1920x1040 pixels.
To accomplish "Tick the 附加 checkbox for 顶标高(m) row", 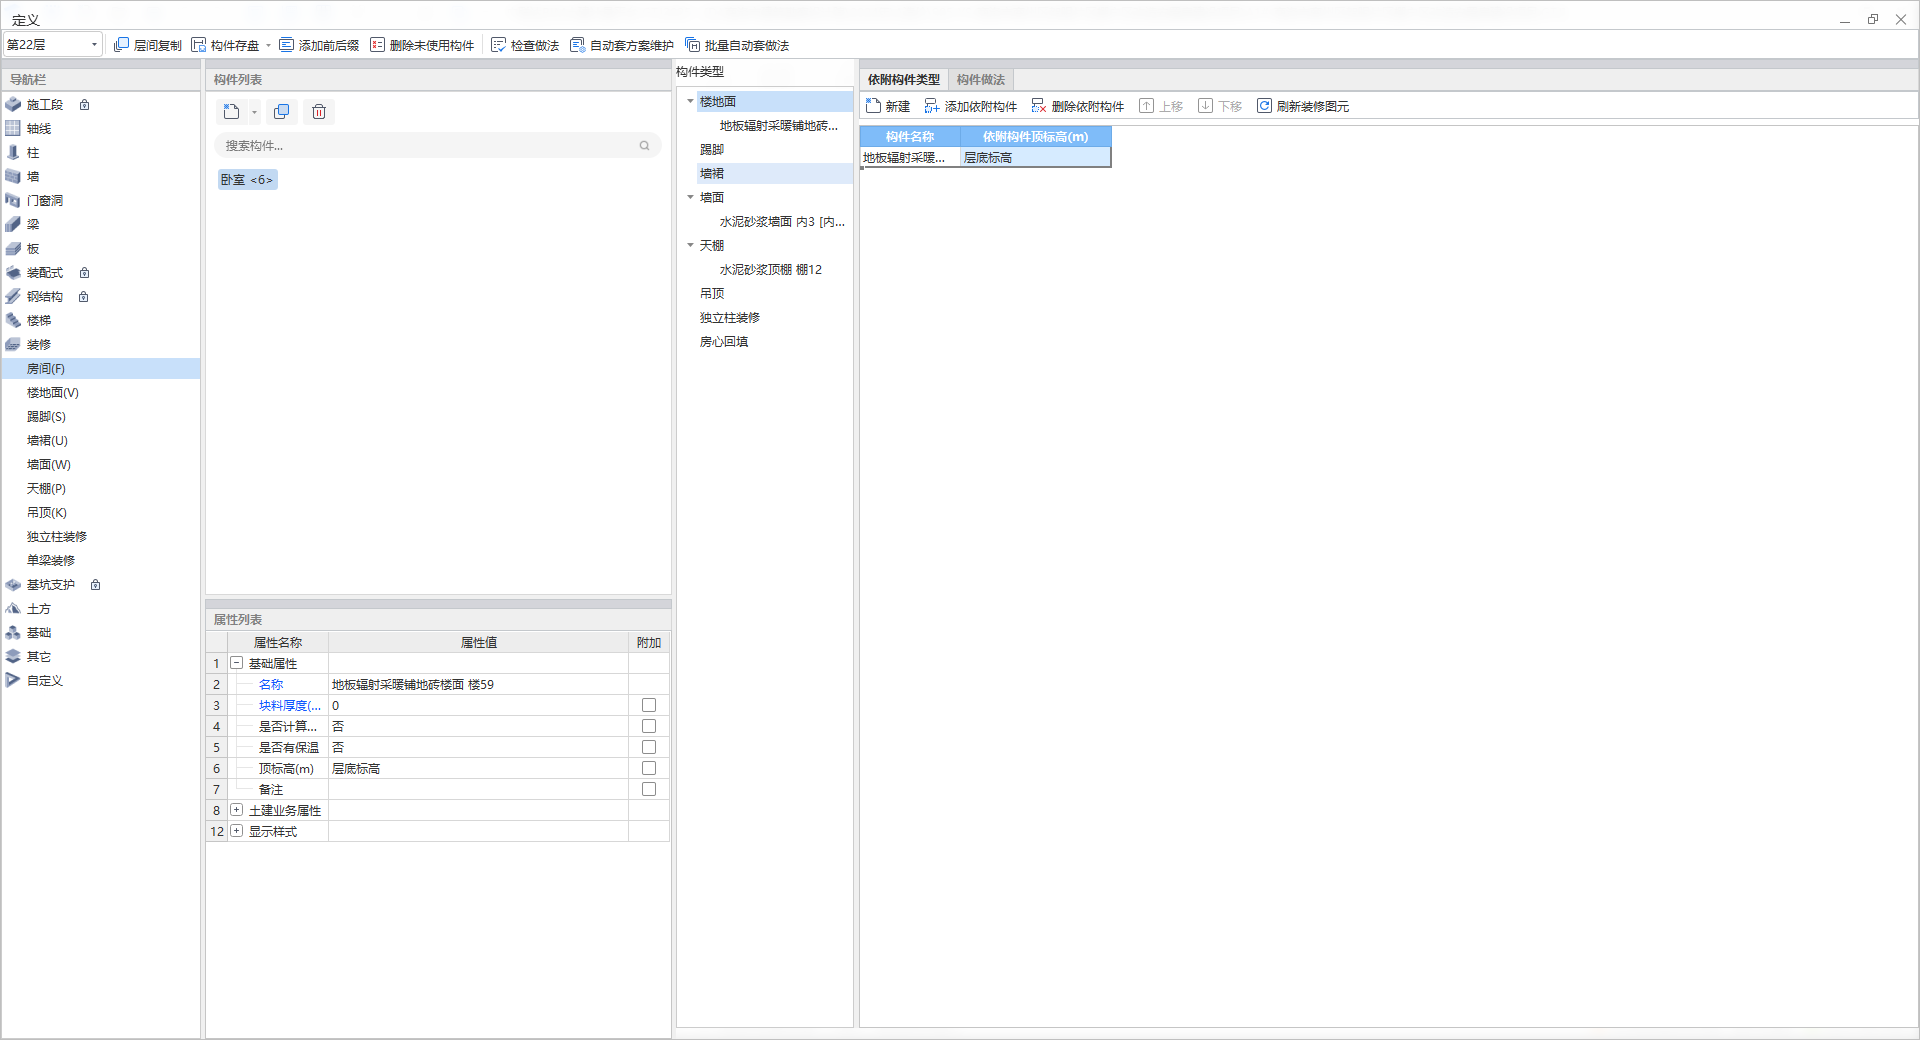I will click(649, 769).
